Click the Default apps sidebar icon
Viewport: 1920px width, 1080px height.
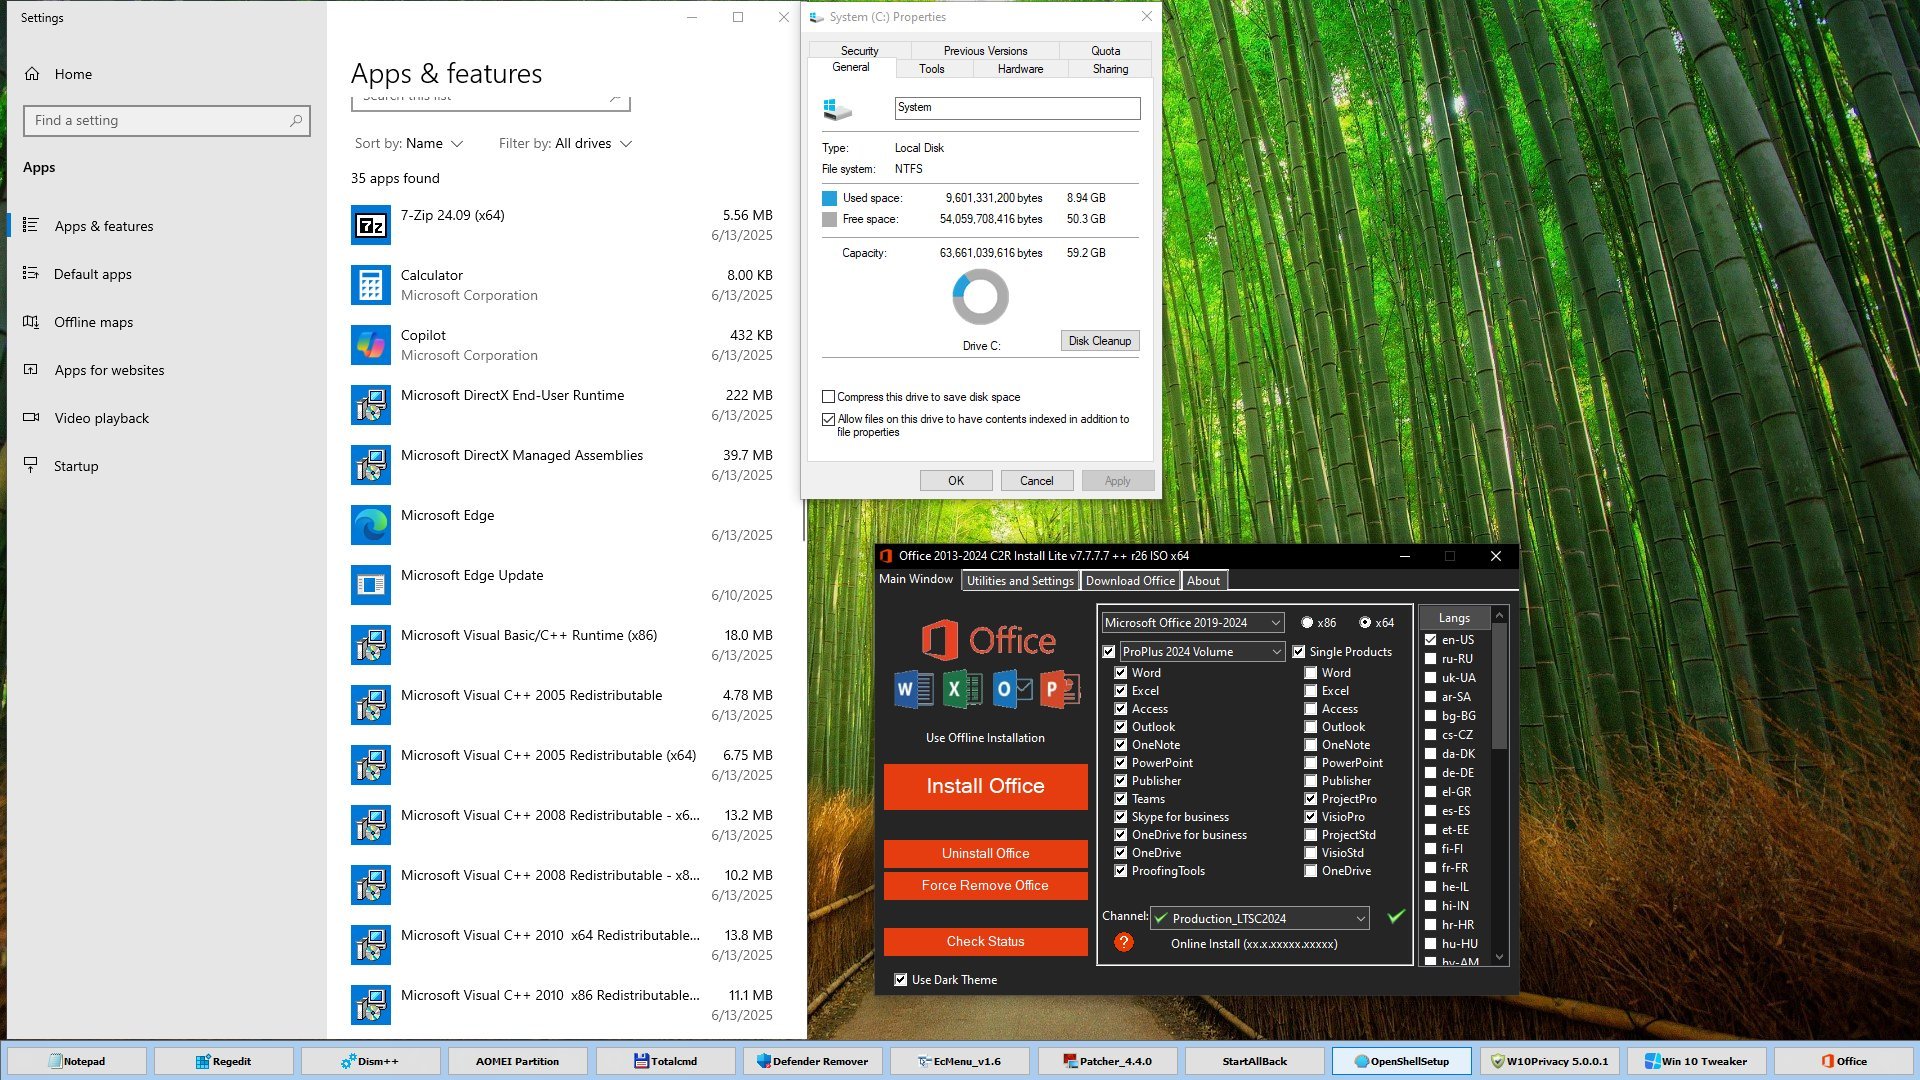coord(31,273)
